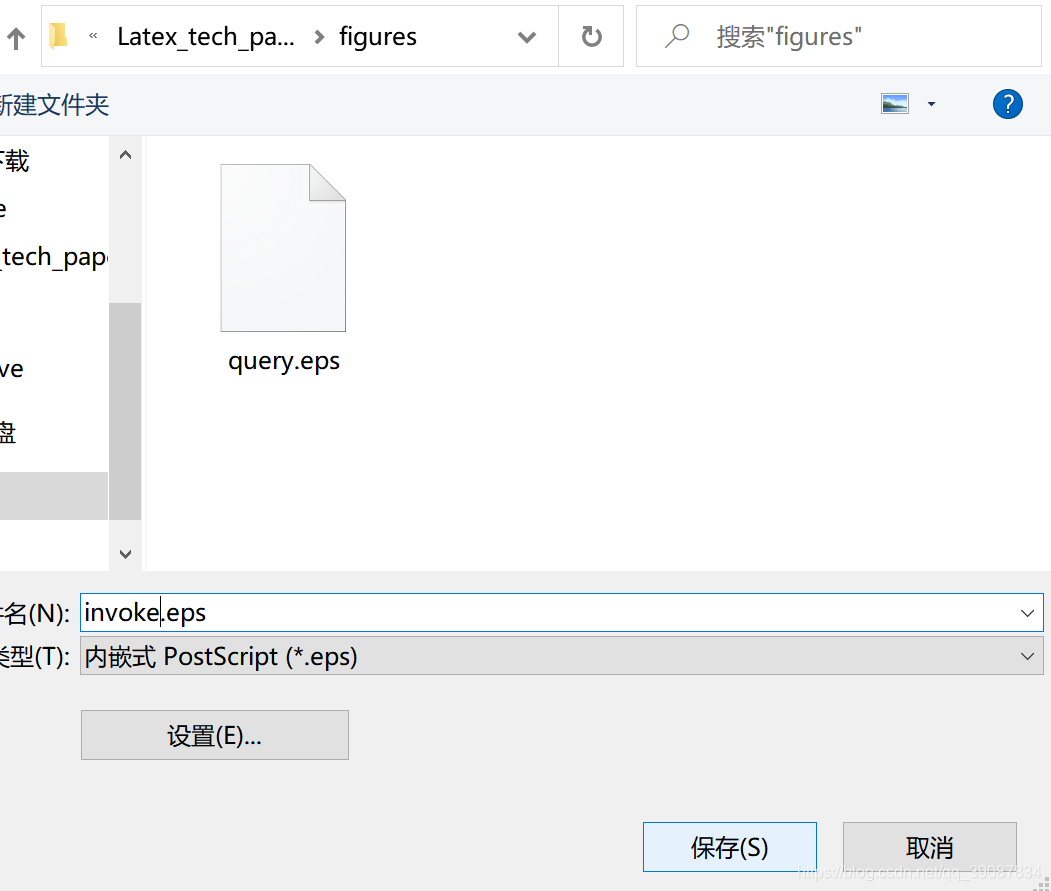Focus the search figures field
1051x891 pixels.
[839, 36]
